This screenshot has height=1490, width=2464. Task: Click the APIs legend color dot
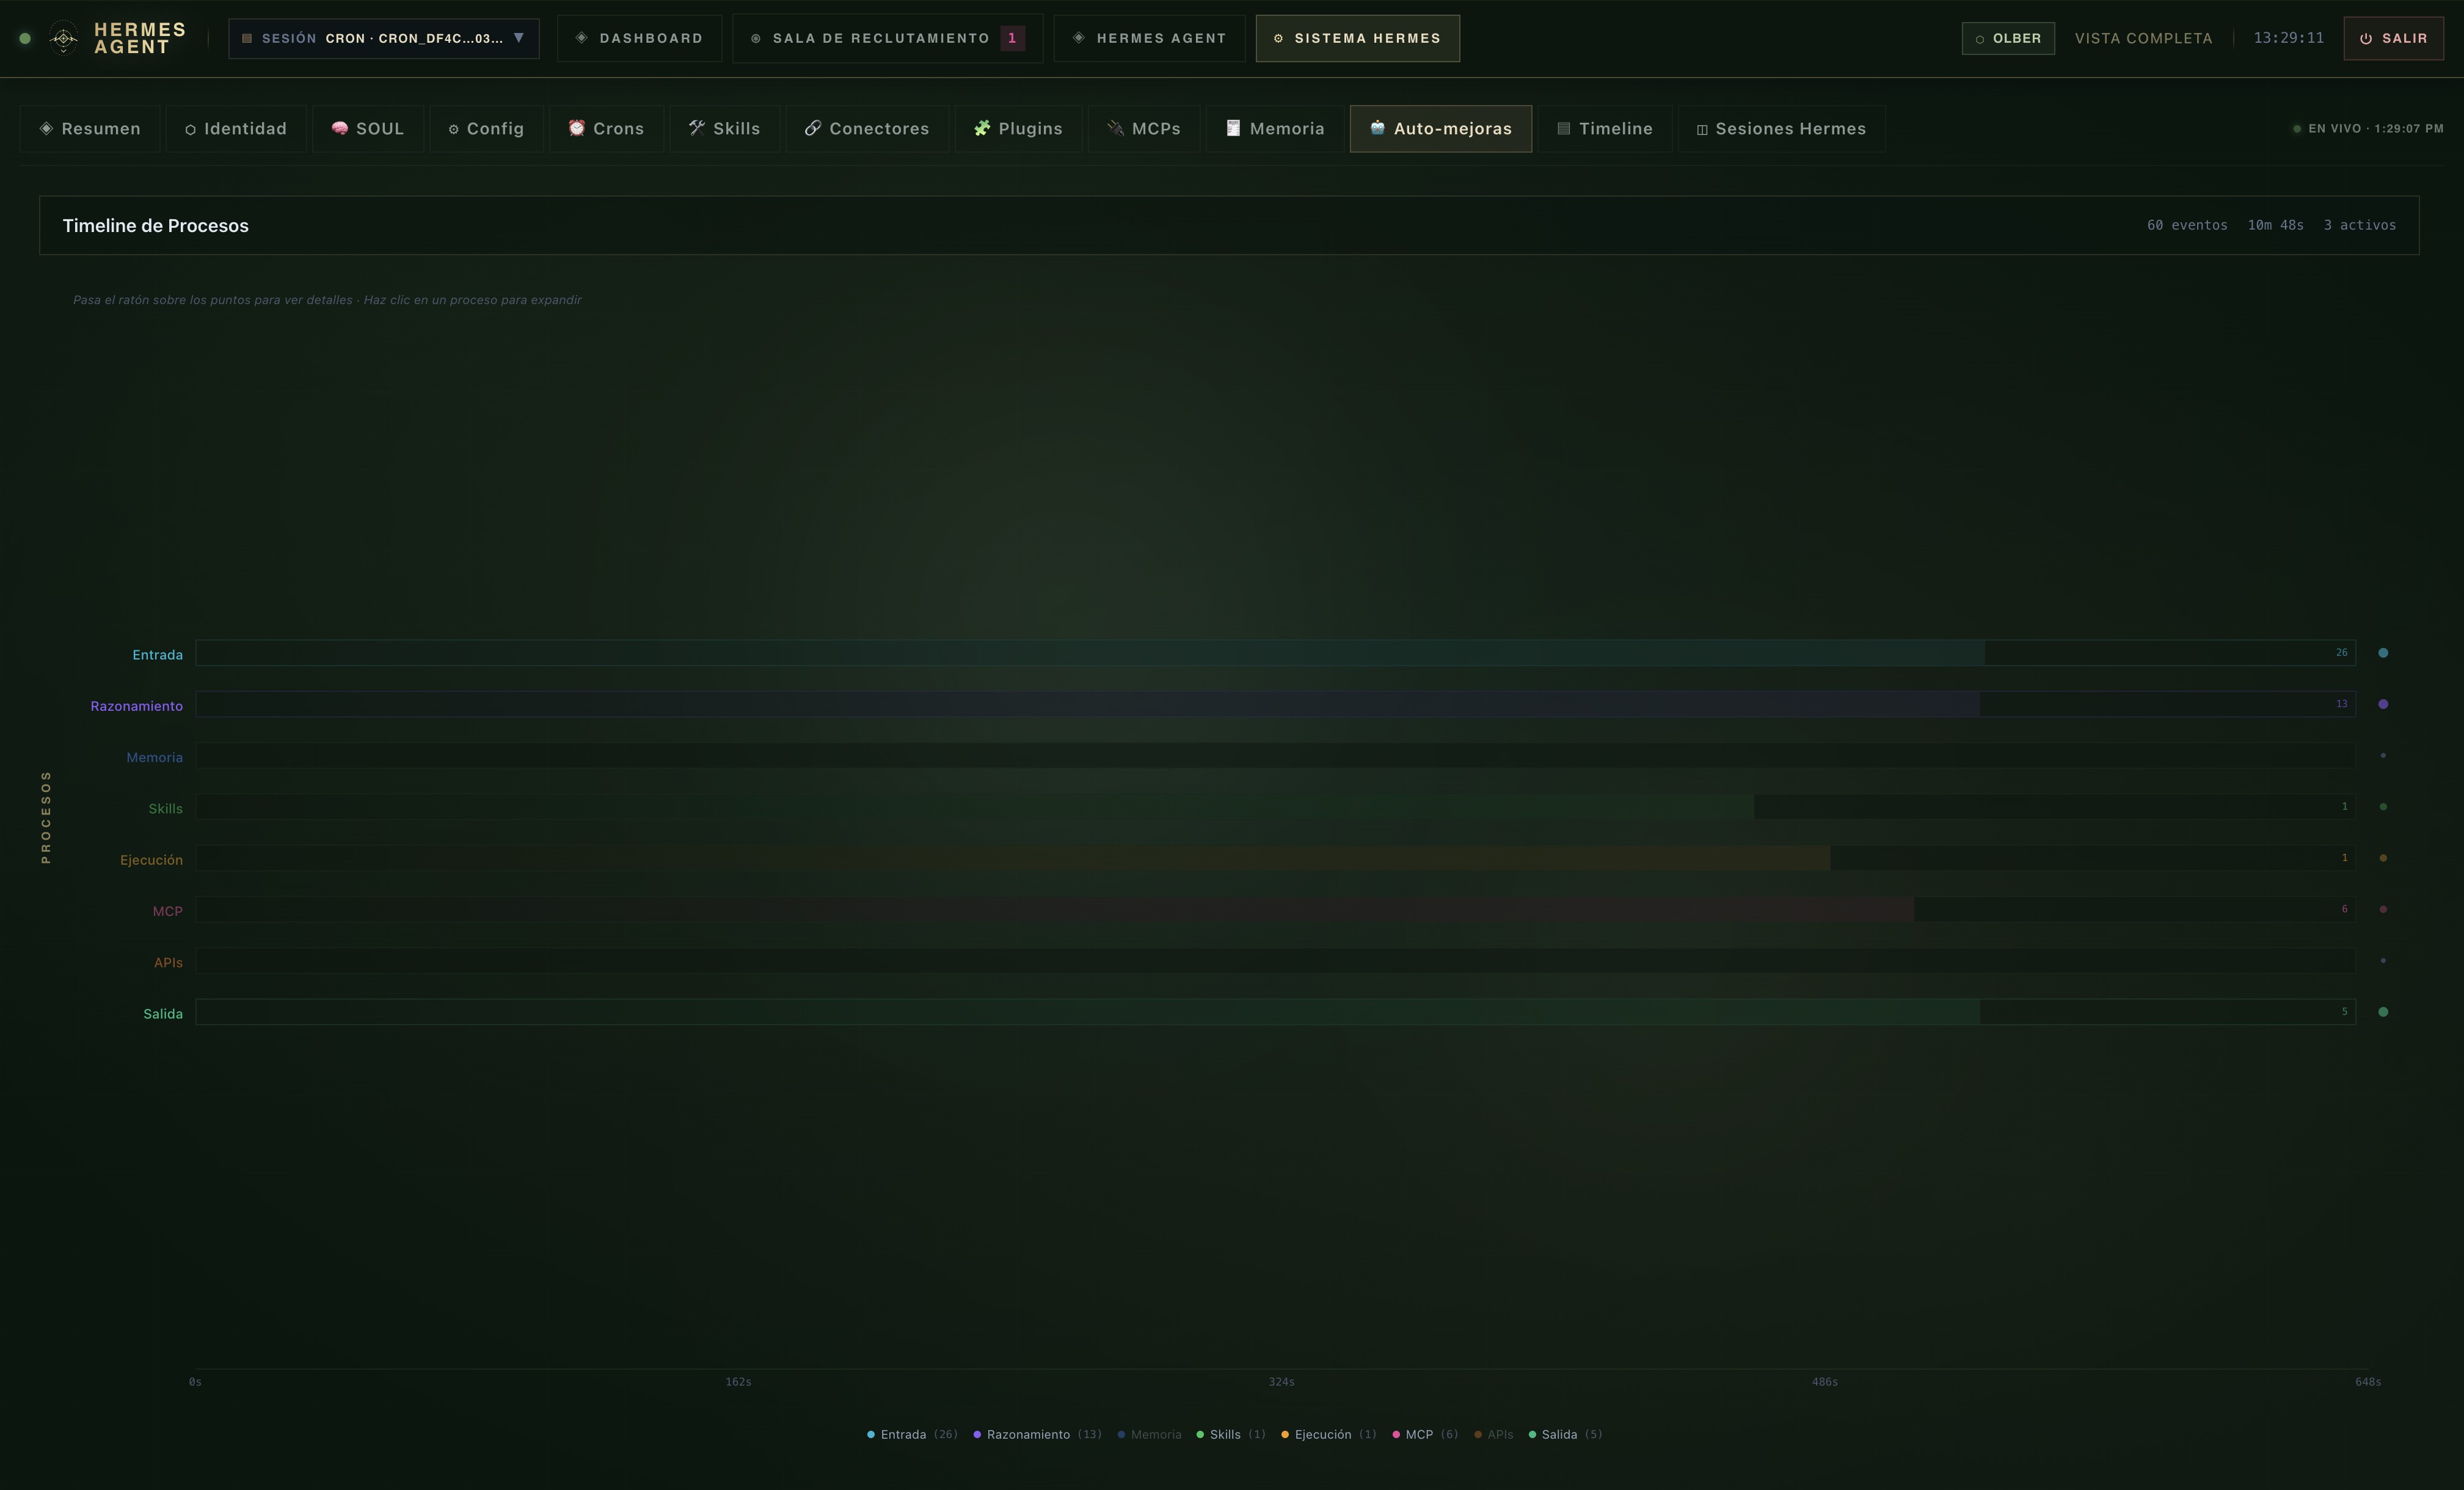coord(1478,1435)
